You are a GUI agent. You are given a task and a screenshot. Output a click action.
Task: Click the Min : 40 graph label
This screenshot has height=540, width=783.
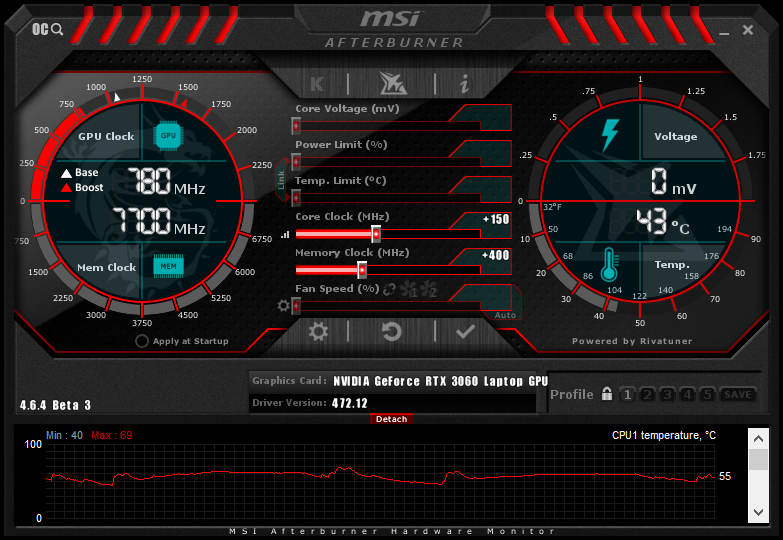point(64,435)
